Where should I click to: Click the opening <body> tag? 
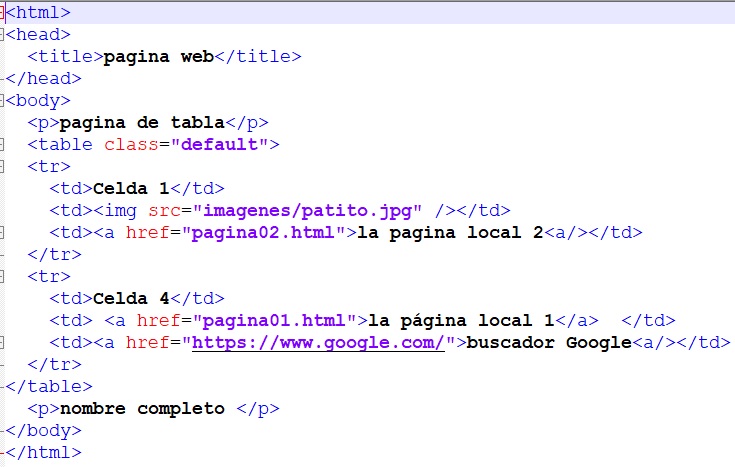tap(38, 100)
